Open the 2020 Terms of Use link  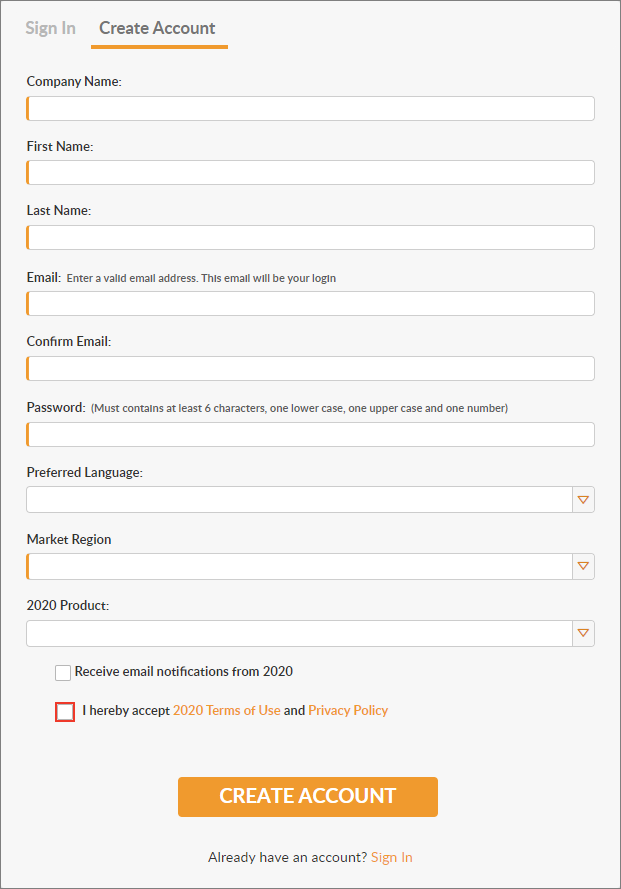(227, 710)
